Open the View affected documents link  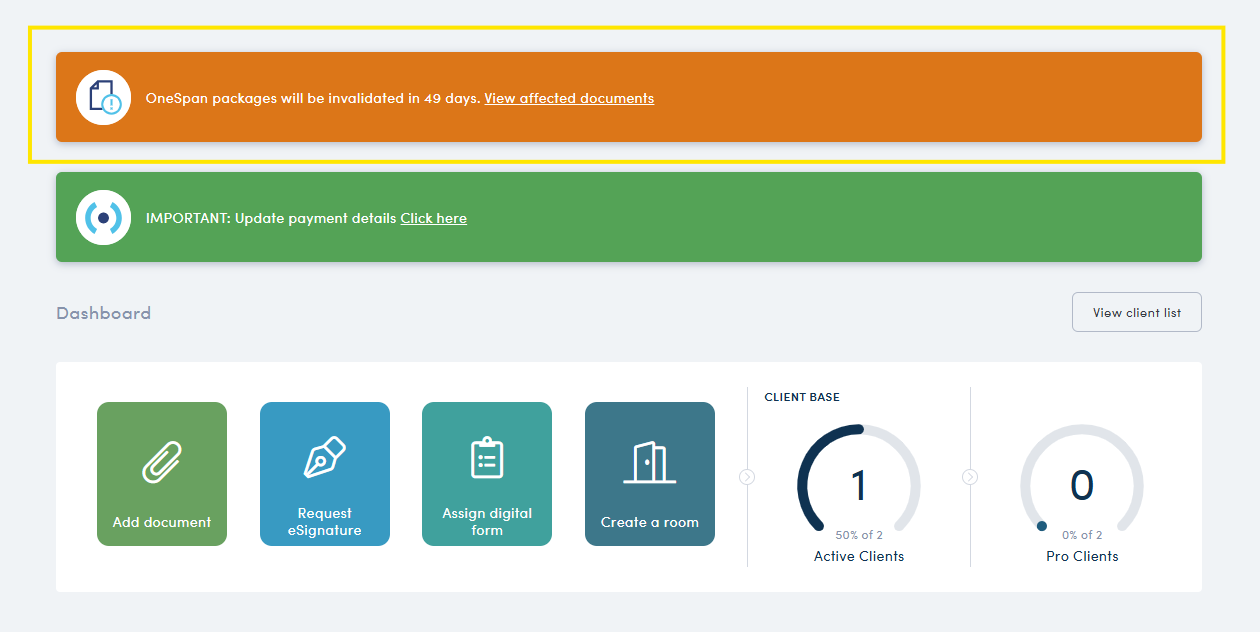point(569,98)
